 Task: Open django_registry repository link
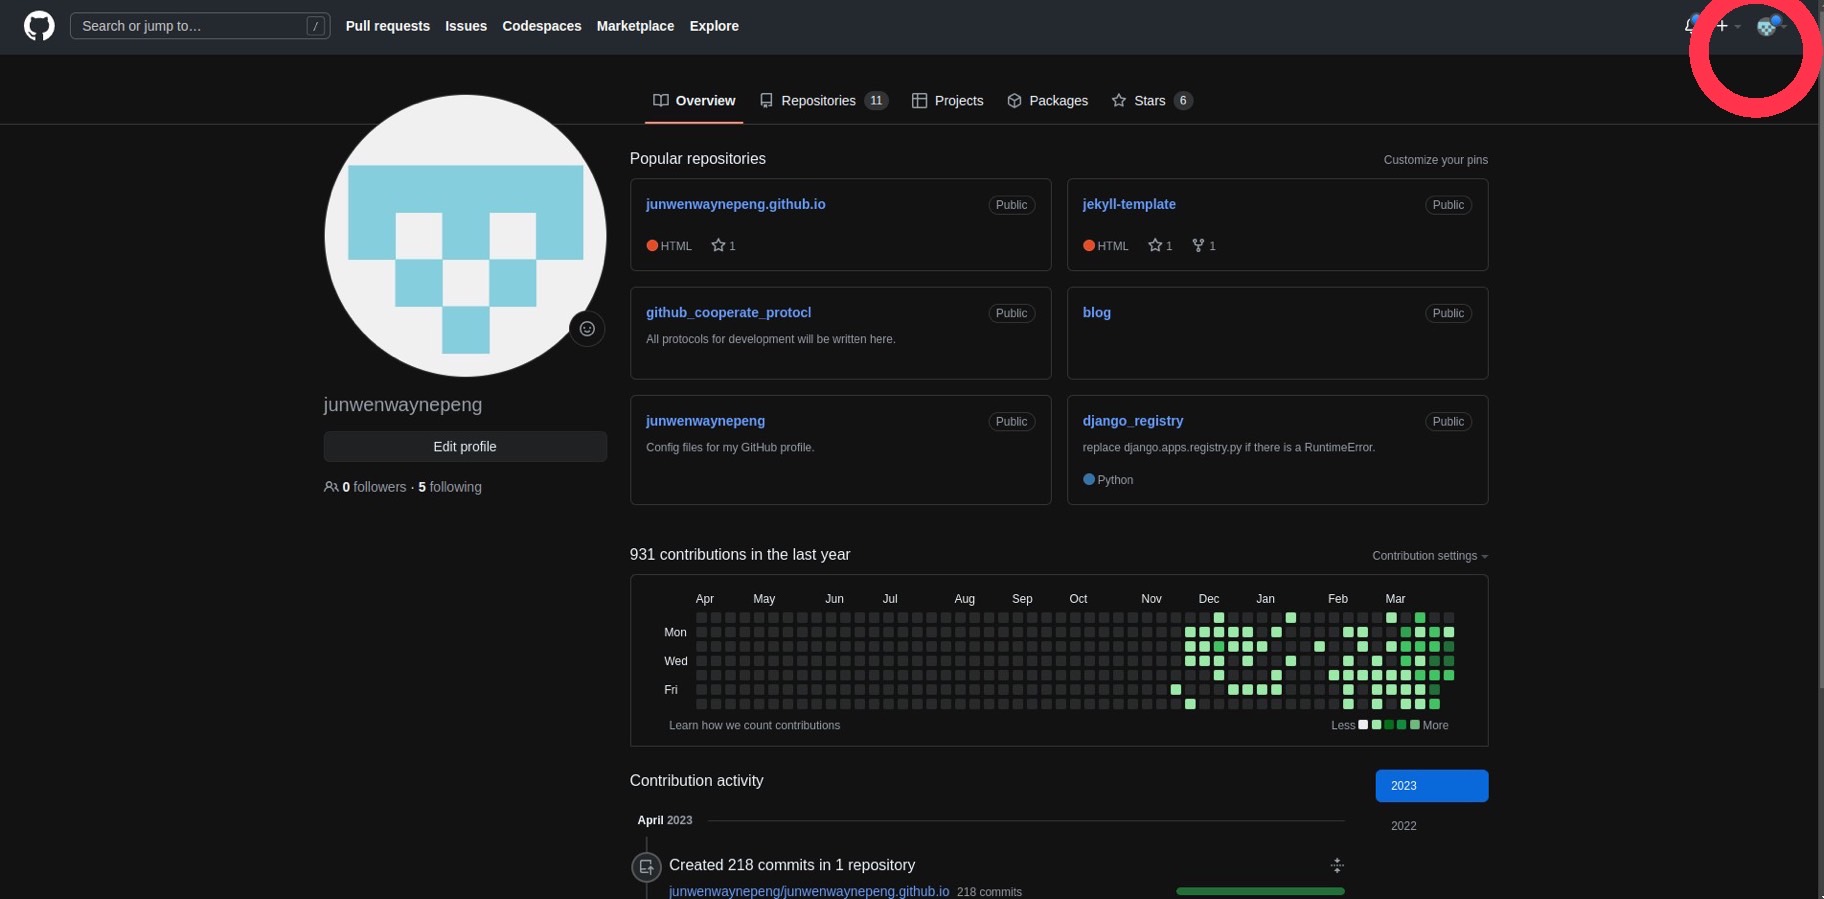(x=1133, y=421)
